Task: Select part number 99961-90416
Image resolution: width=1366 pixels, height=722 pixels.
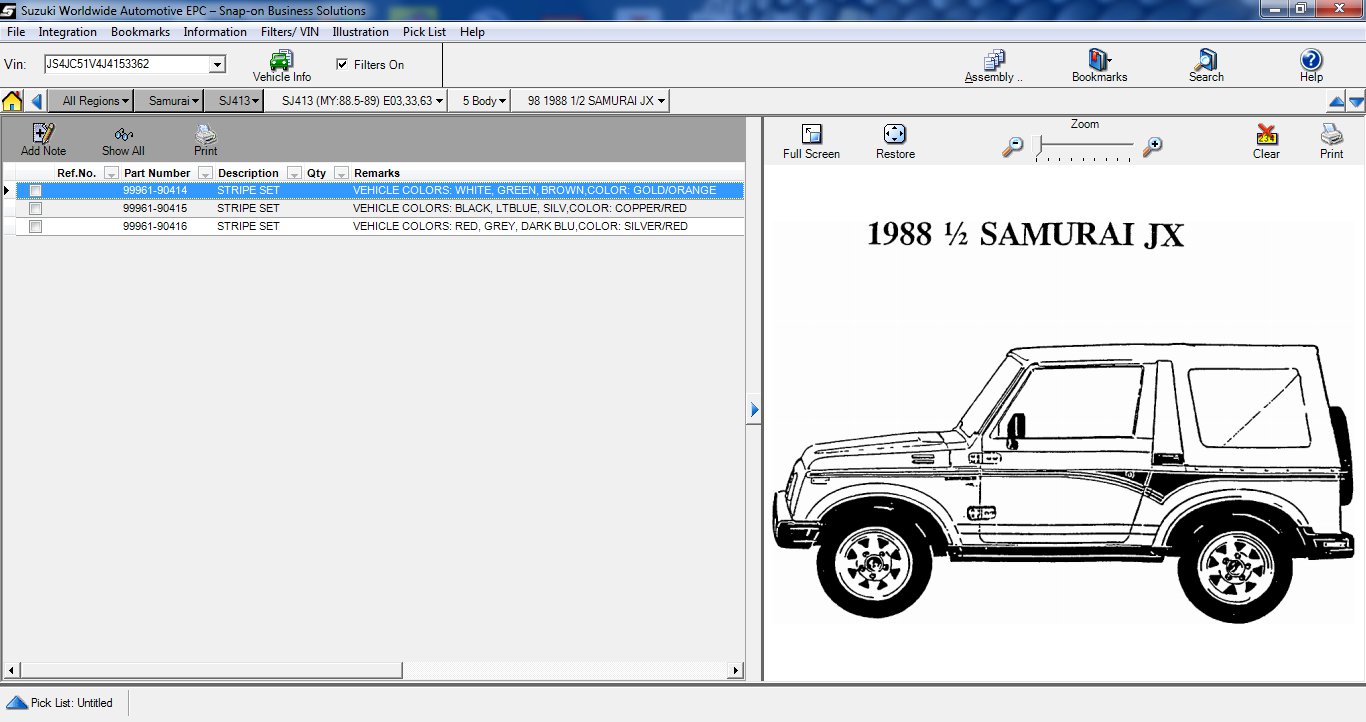Action: point(155,226)
